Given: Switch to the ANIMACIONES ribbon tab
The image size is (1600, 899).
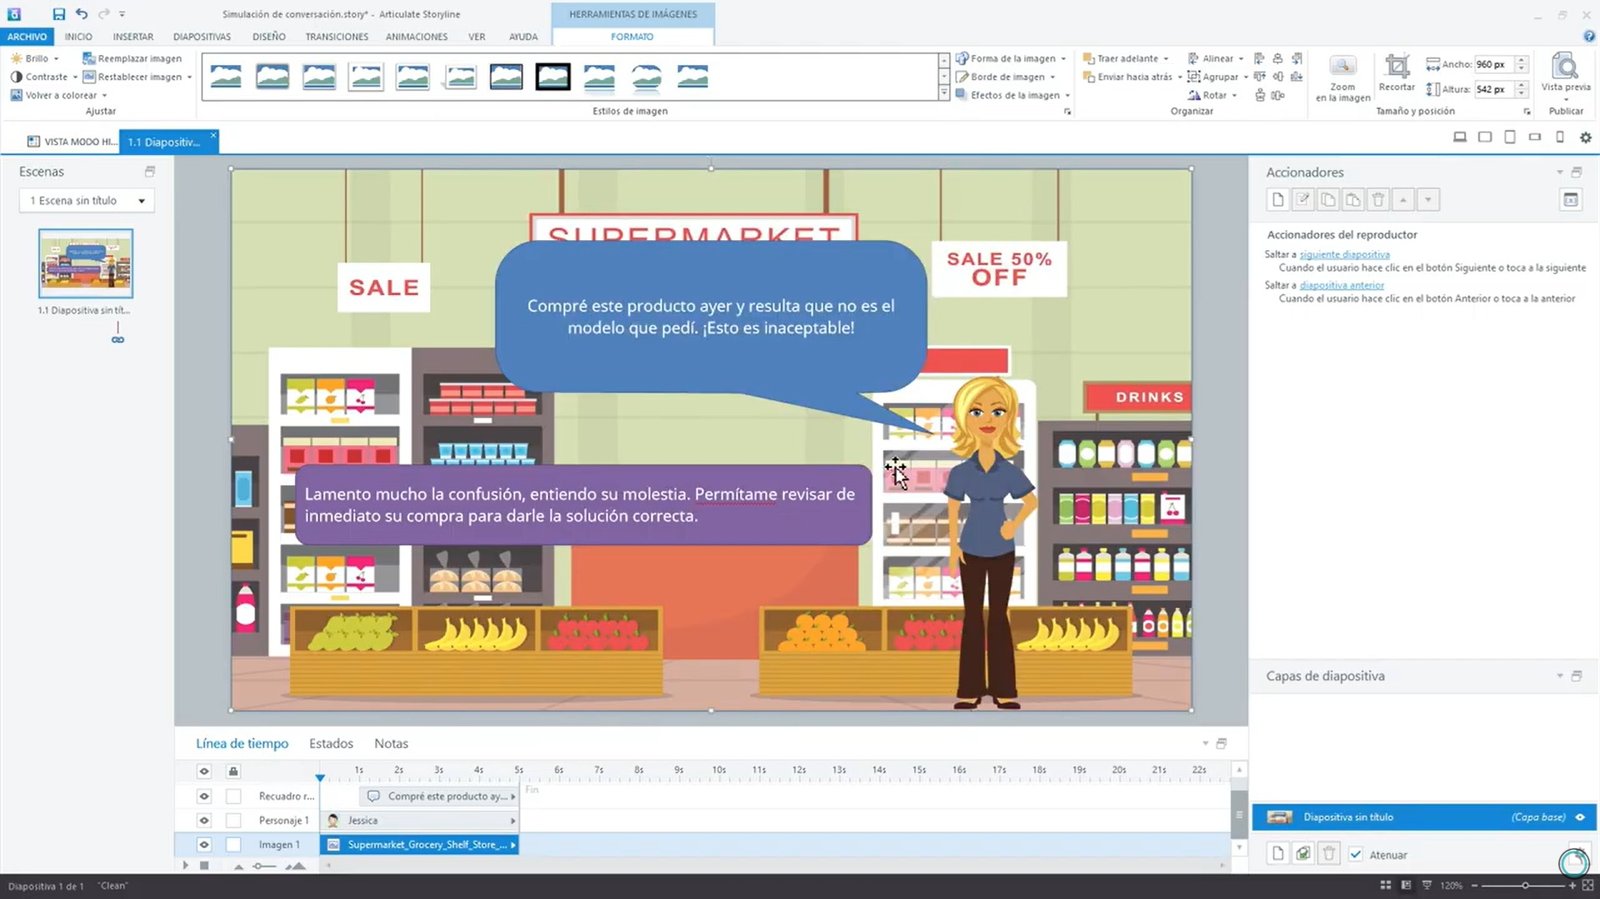Looking at the screenshot, I should 417,37.
